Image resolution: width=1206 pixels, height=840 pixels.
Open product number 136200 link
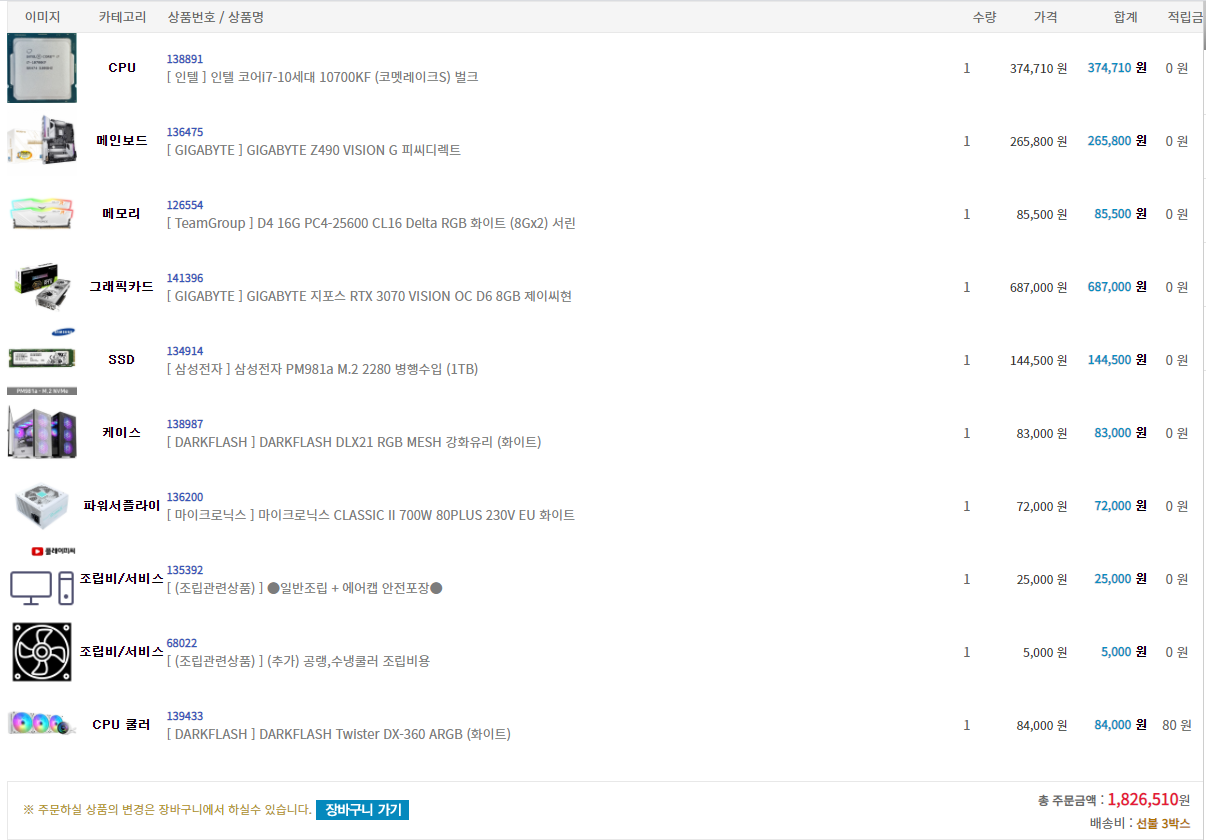click(x=185, y=497)
